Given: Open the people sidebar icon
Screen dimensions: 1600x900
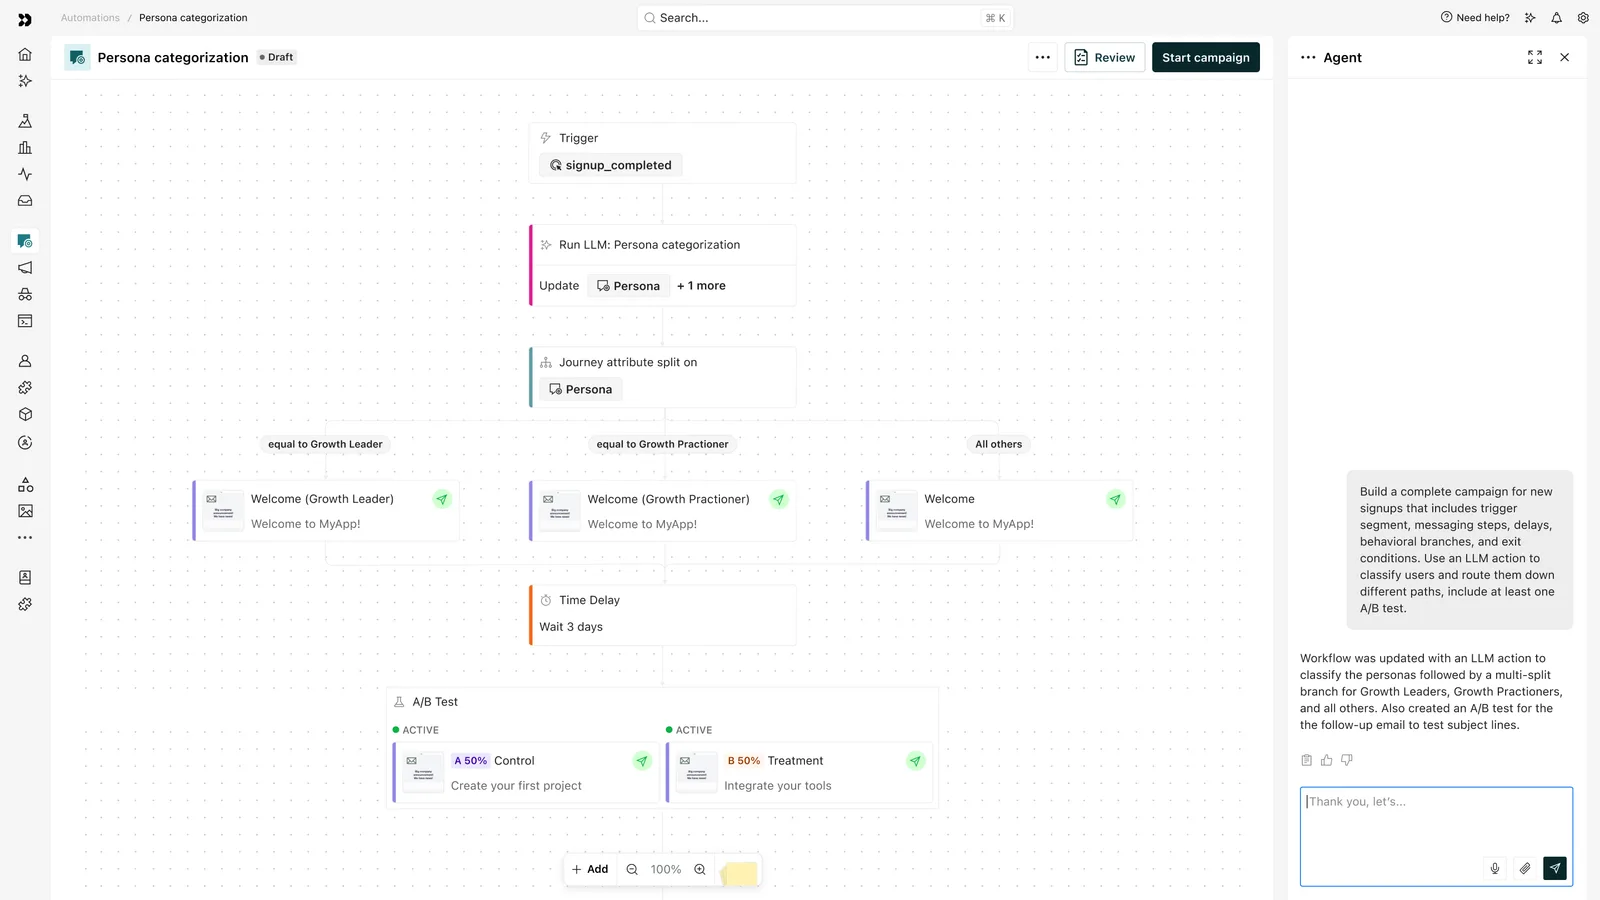Looking at the screenshot, I should click(x=25, y=361).
